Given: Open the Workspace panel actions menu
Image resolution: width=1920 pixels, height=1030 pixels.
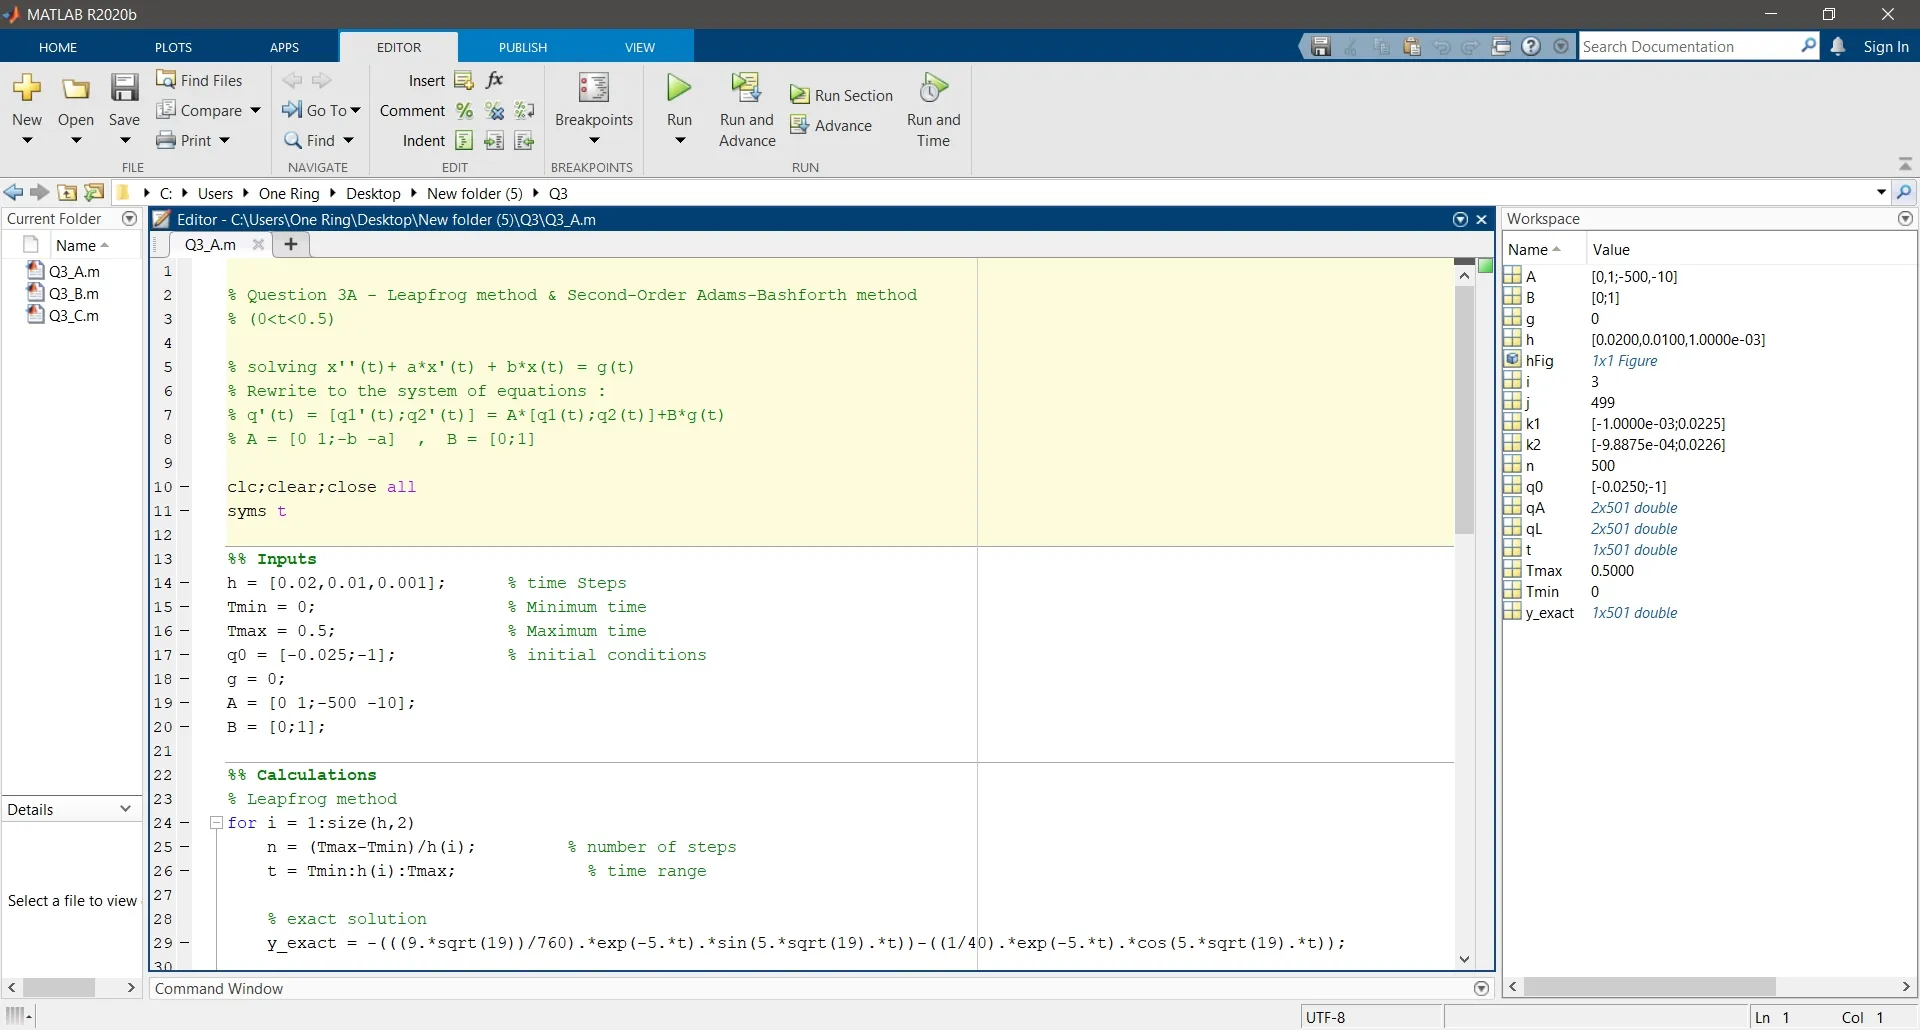Looking at the screenshot, I should (x=1905, y=219).
